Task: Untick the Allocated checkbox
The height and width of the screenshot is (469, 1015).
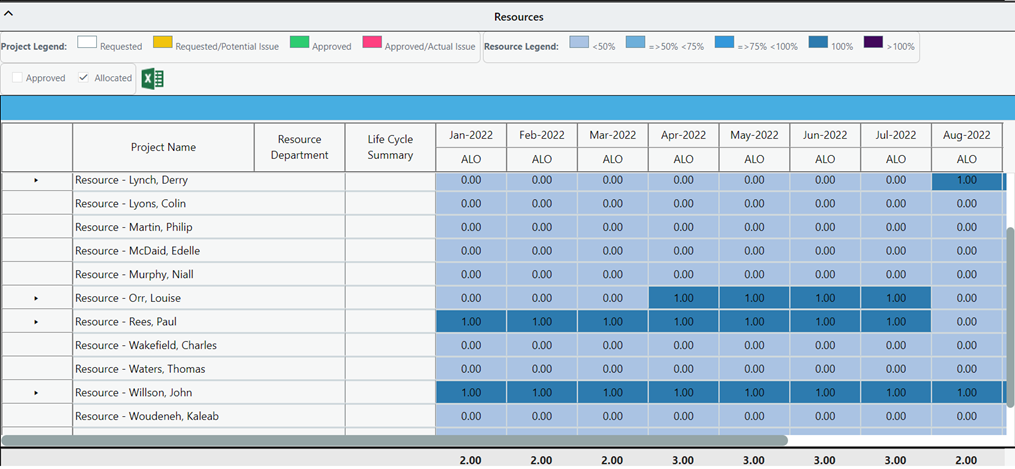Action: point(83,78)
